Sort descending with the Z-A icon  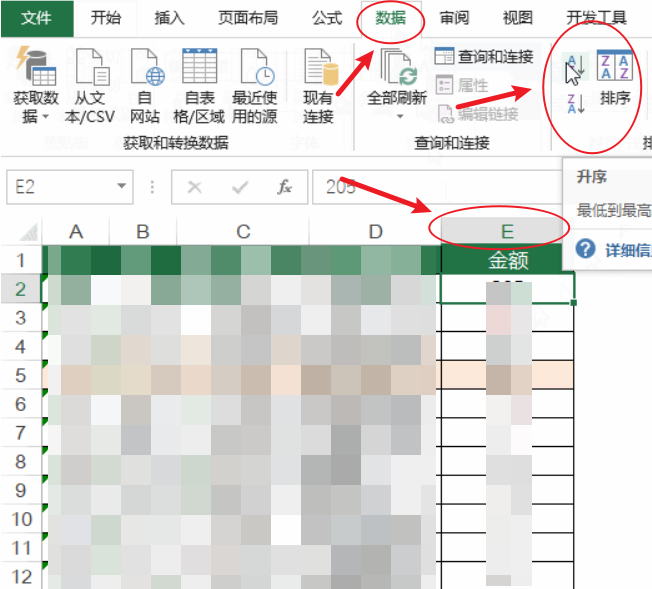click(x=576, y=103)
